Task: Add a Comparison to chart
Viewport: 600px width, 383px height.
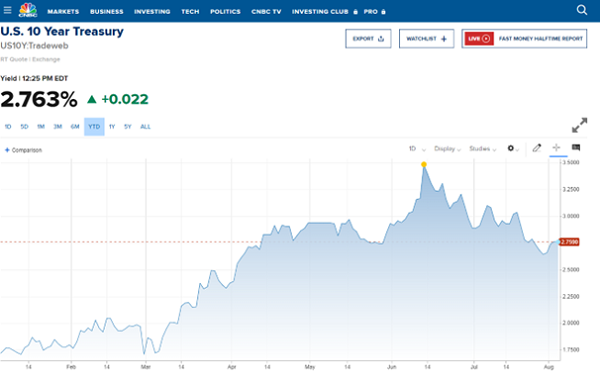Action: click(x=23, y=150)
